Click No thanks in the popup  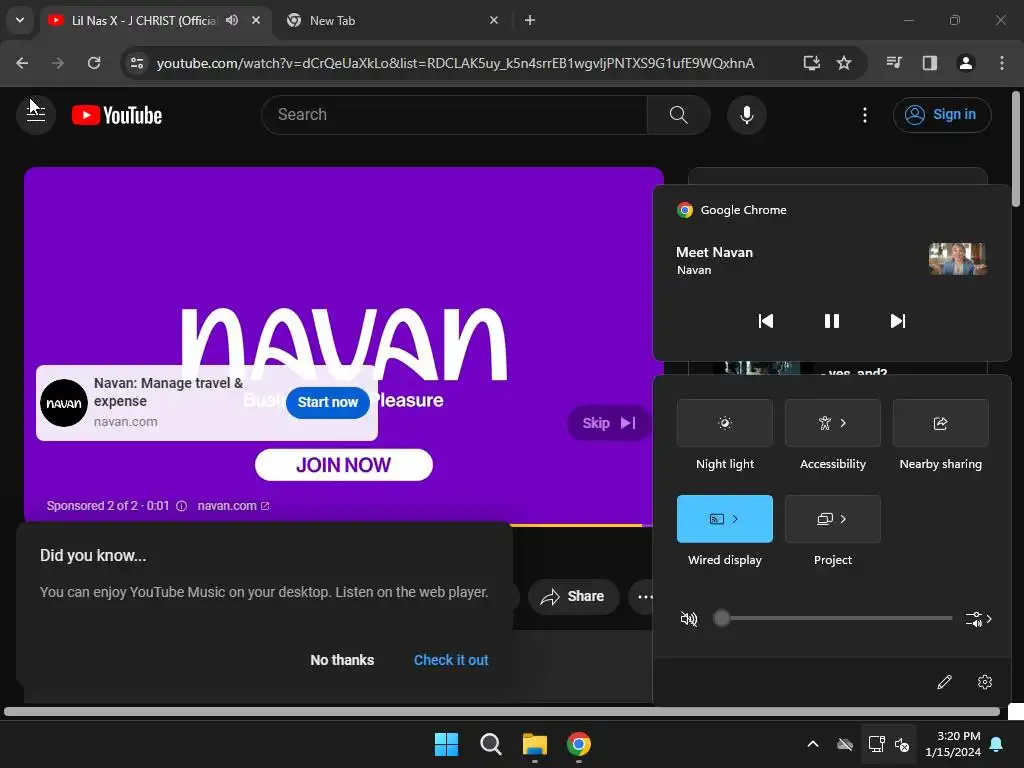tap(342, 660)
